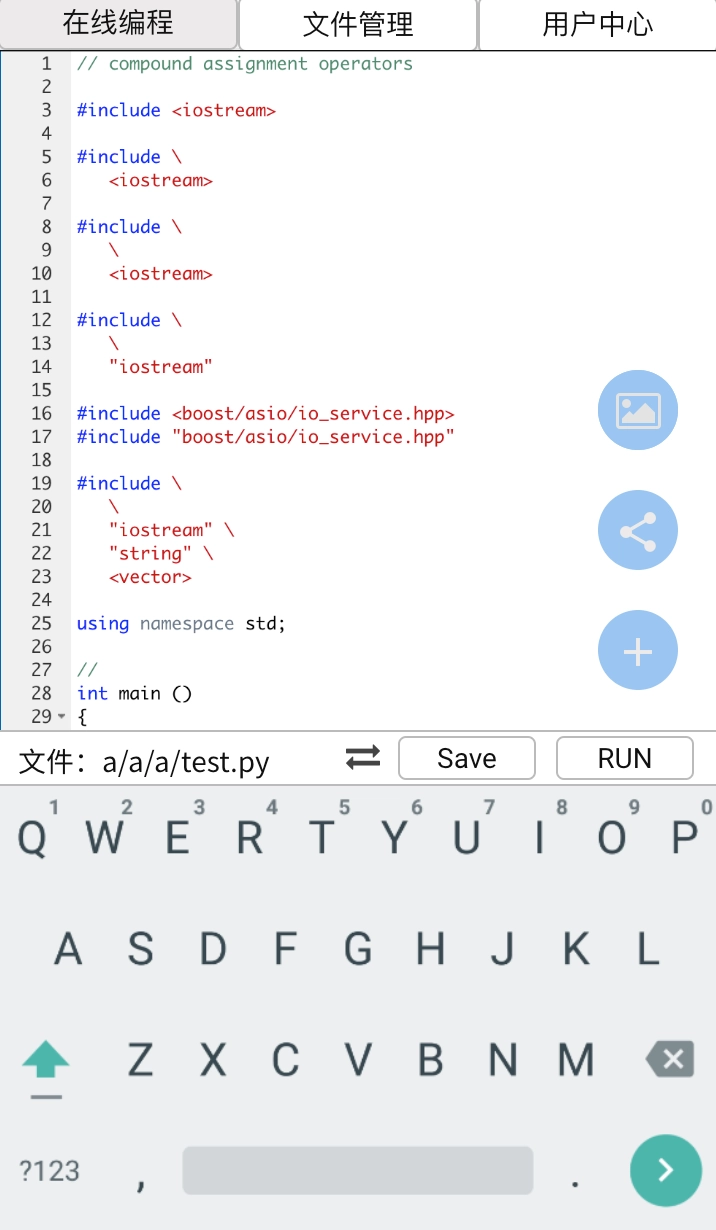716x1230 pixels.
Task: Switch keyboard to ?123 symbols
Action: [x=49, y=1170]
